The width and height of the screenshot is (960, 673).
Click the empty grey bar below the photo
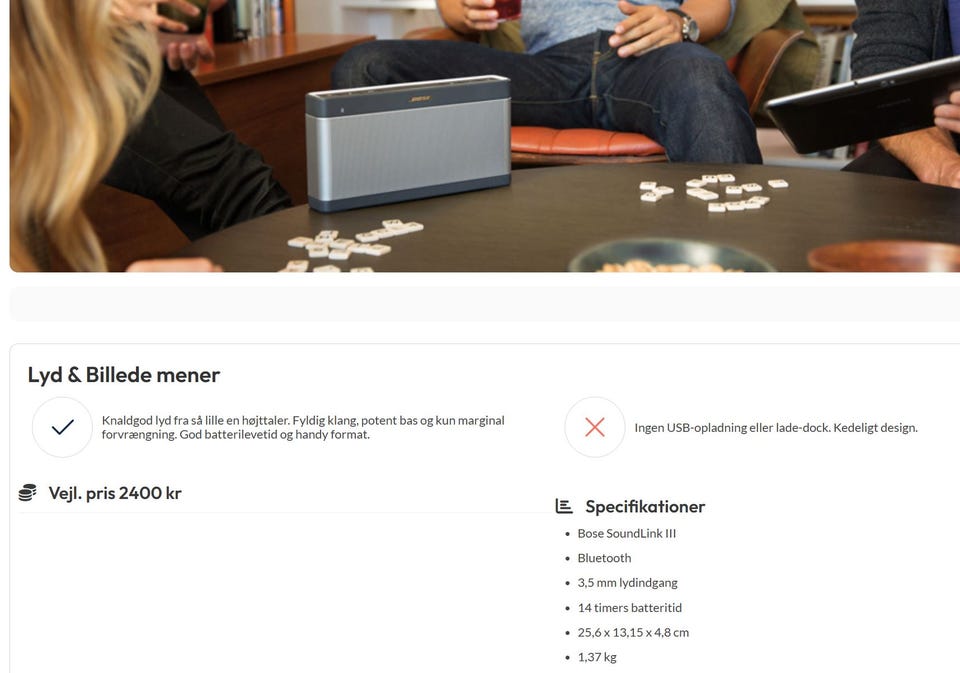[x=485, y=304]
